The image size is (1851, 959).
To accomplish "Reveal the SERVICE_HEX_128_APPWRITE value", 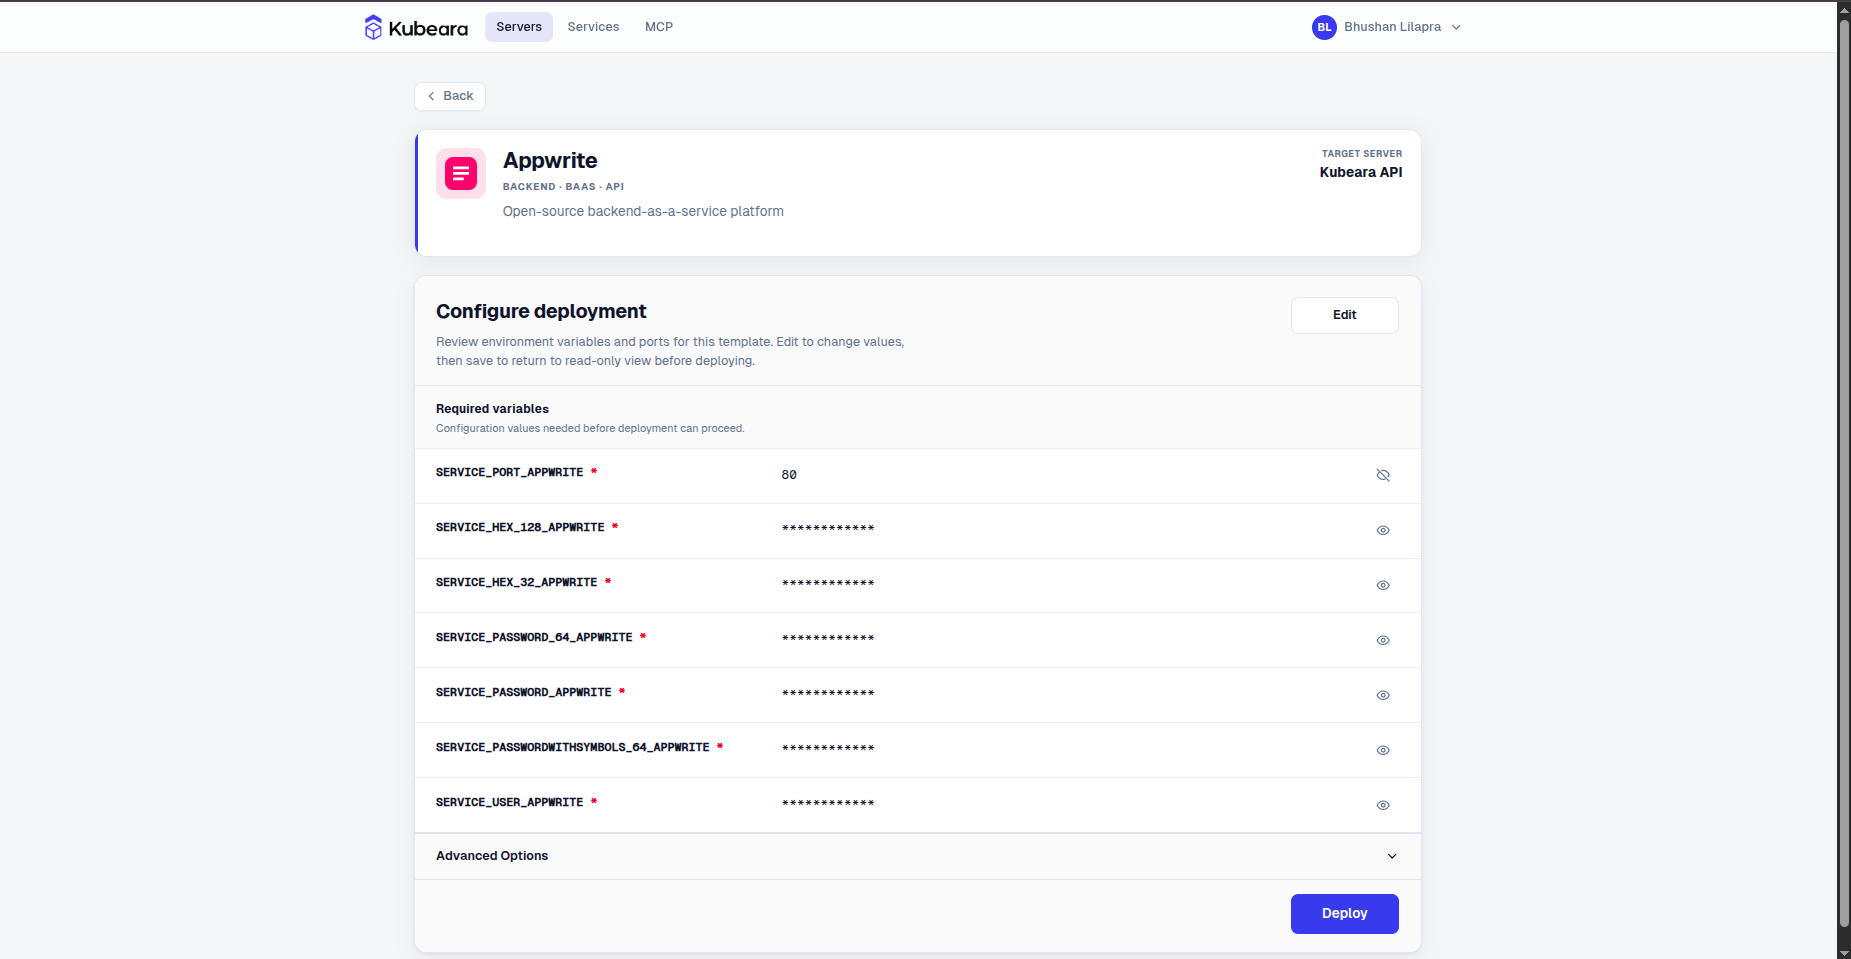I will (x=1383, y=530).
